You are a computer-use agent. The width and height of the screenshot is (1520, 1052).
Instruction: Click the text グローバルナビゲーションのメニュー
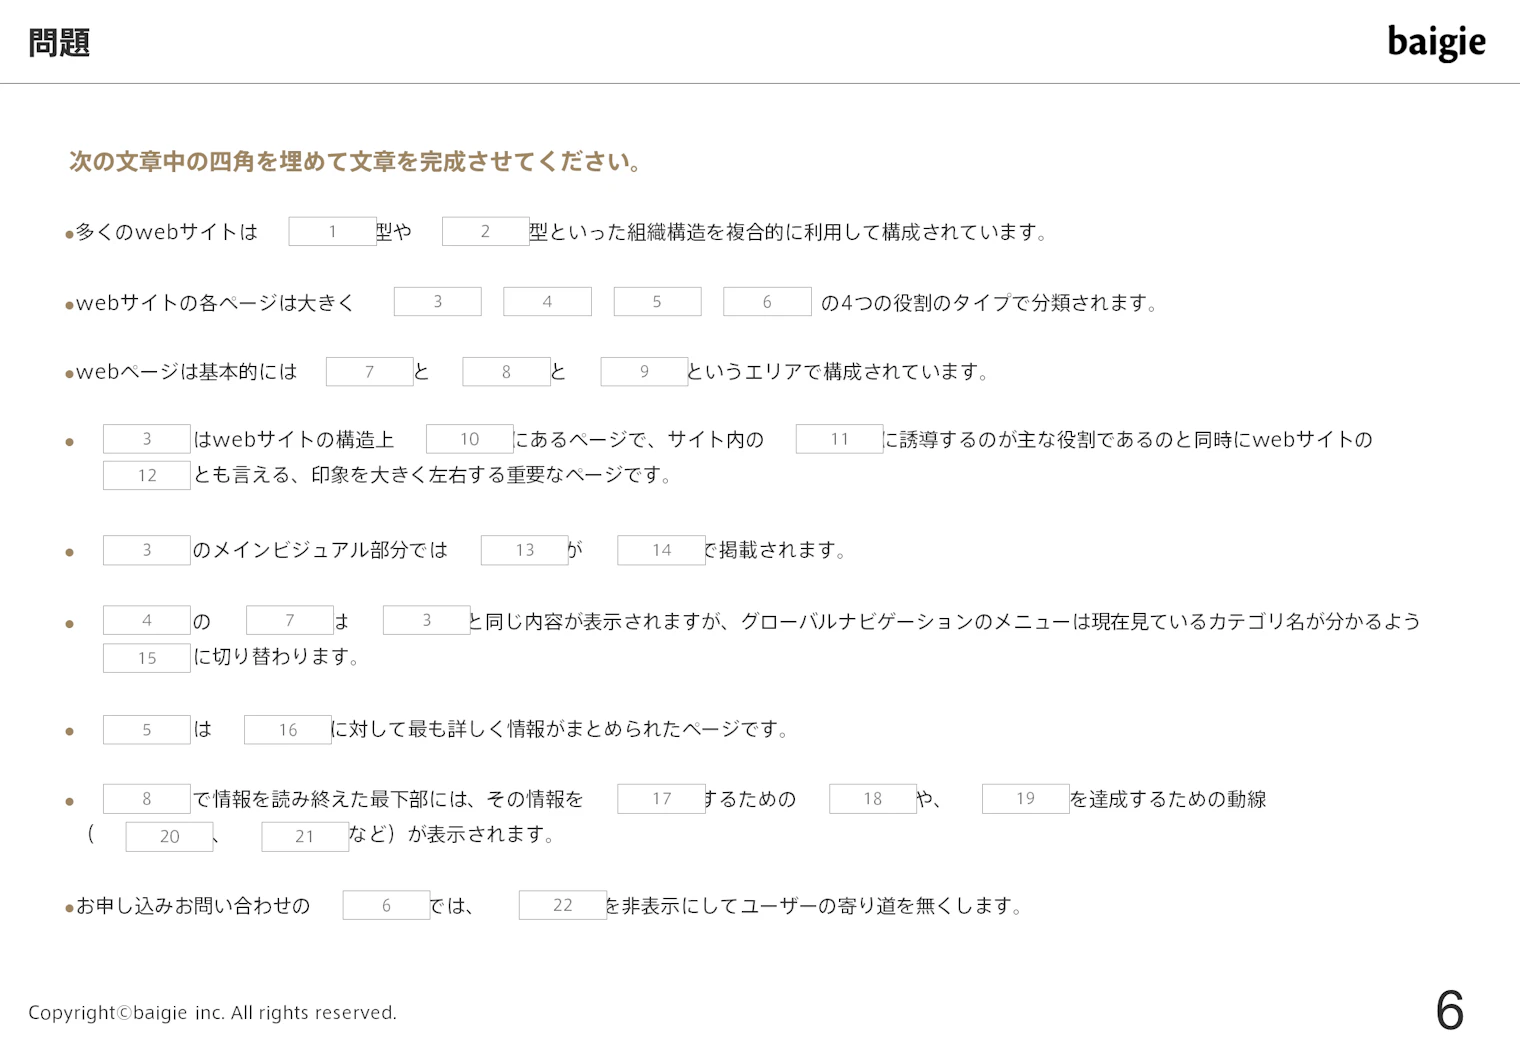[x=906, y=621]
